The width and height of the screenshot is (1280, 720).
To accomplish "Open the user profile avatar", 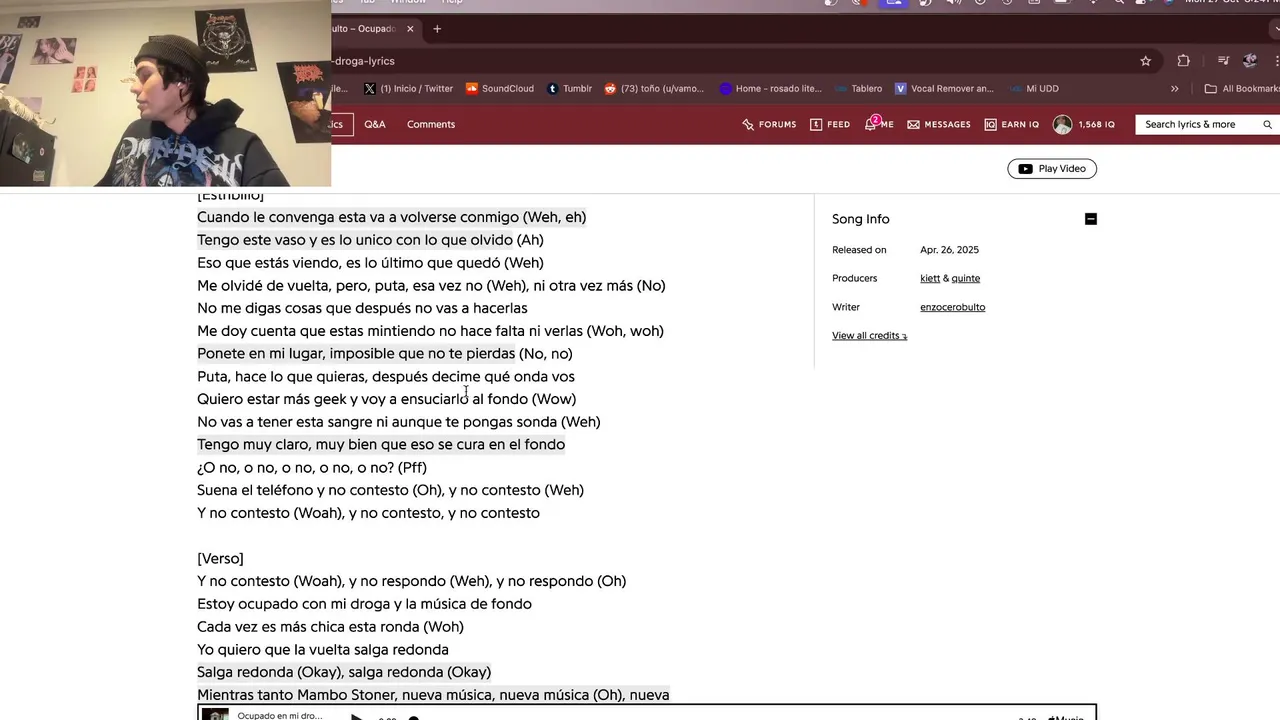I will (1063, 125).
